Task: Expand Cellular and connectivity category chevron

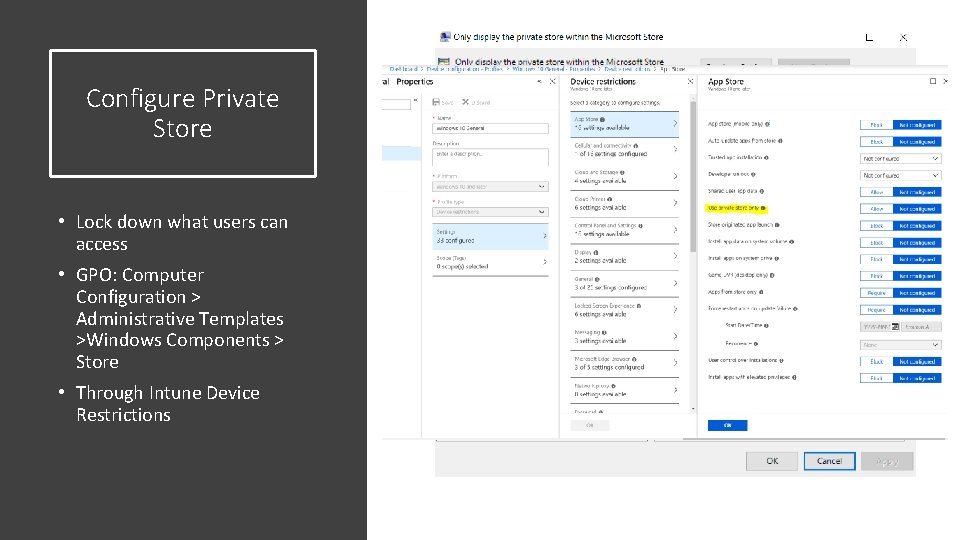Action: tap(675, 149)
